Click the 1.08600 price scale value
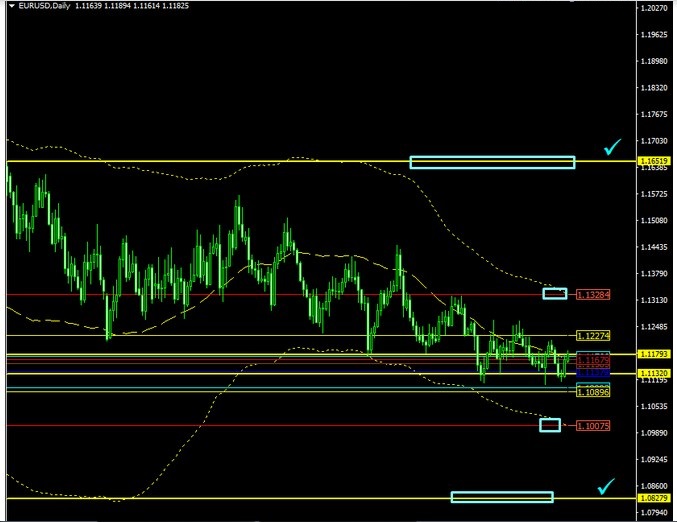The width and height of the screenshot is (677, 522). [x=654, y=486]
